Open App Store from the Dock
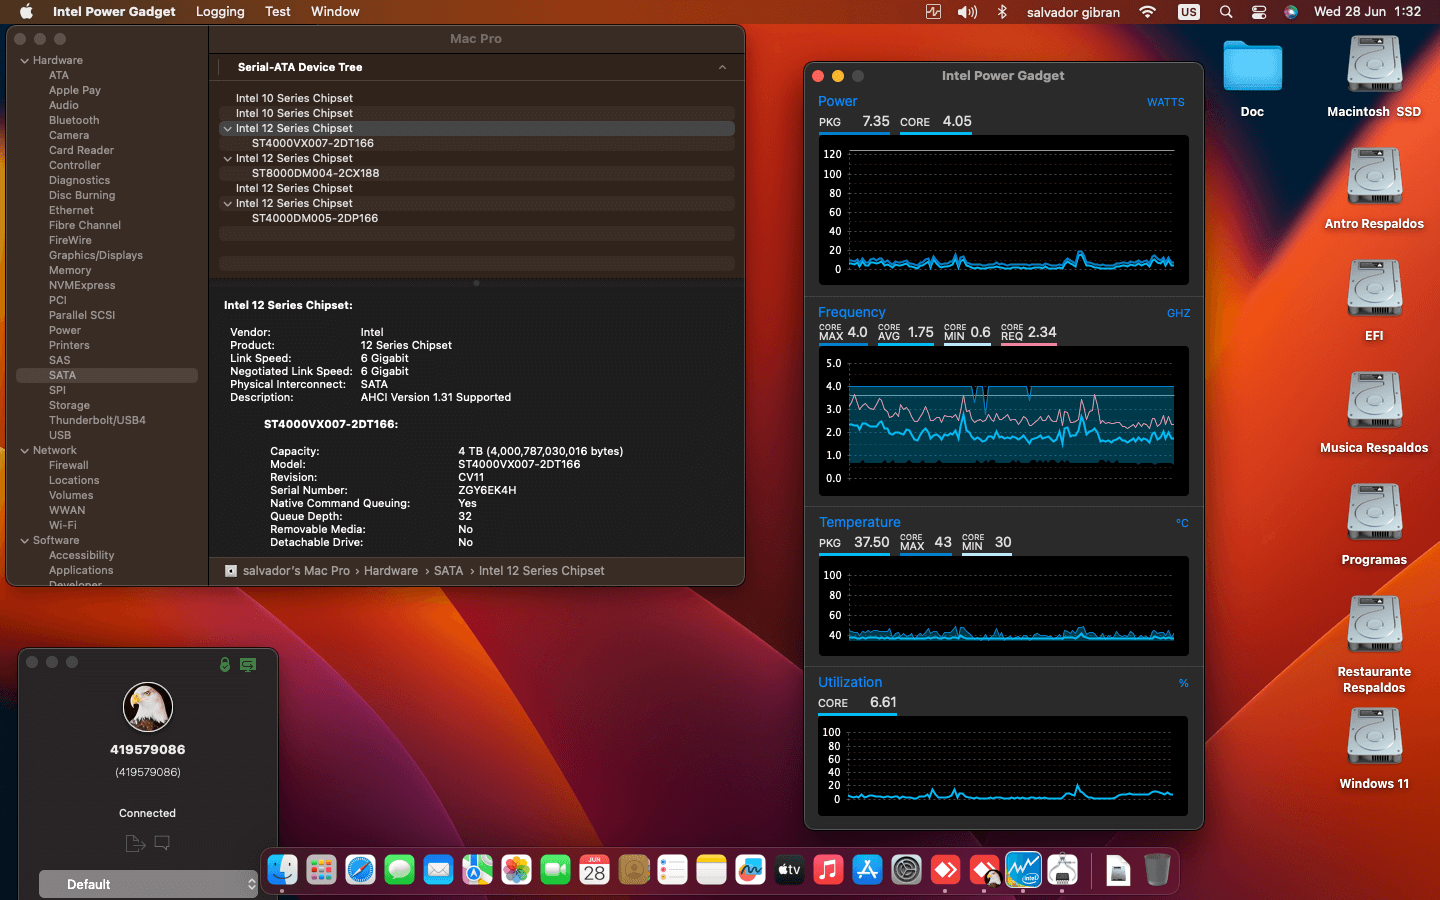The height and width of the screenshot is (900, 1440). pos(867,870)
